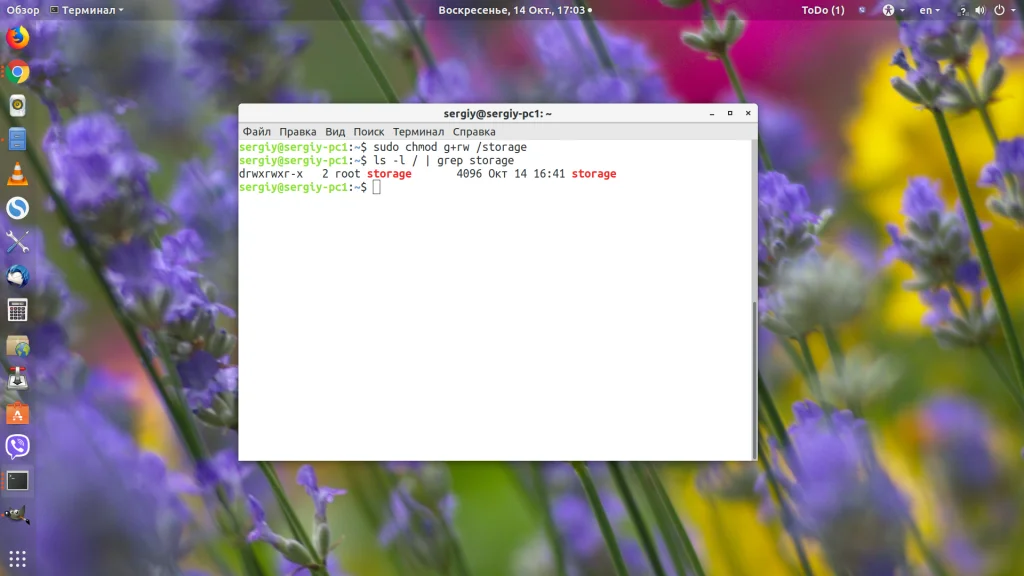Open the Viber tray indicator in top bar
Viewport: 1024px width, 576px height.
click(862, 10)
